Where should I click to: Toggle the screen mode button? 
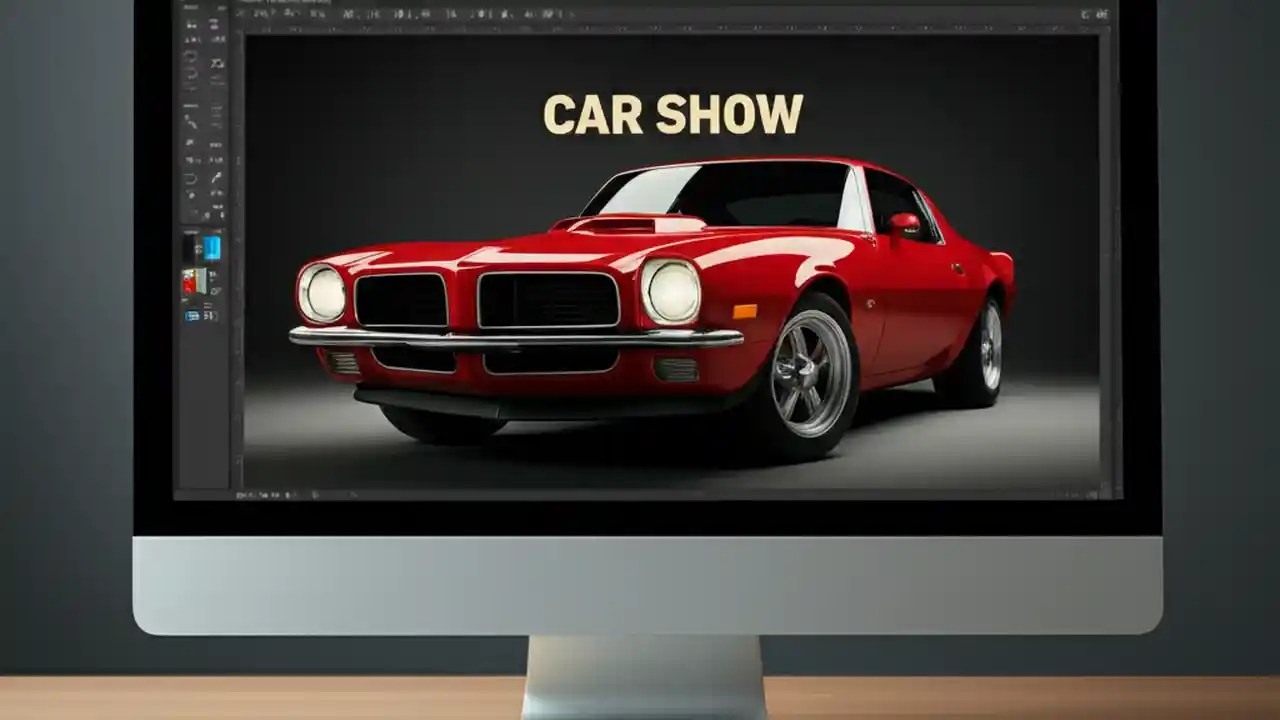click(x=212, y=315)
